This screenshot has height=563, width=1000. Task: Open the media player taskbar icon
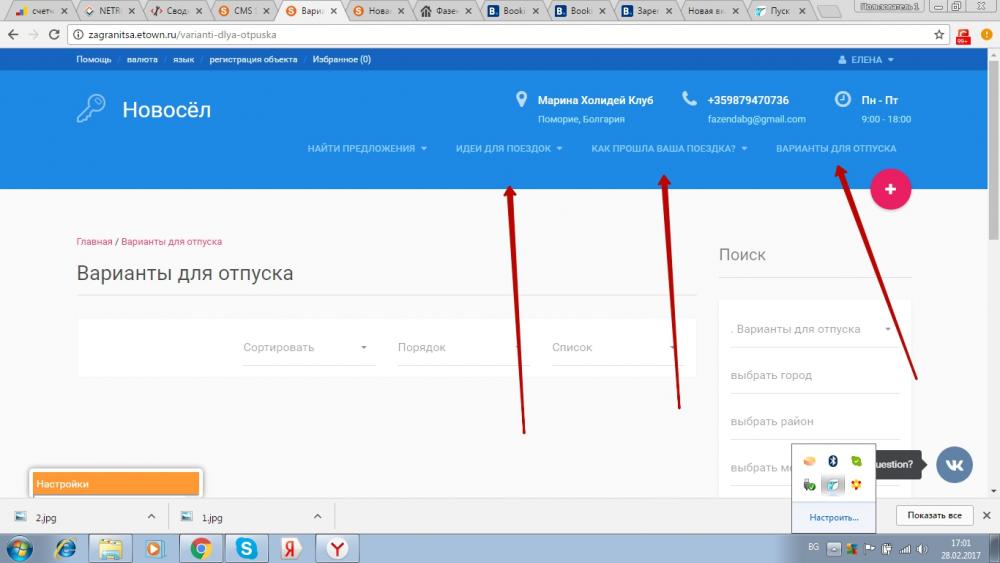pos(155,548)
